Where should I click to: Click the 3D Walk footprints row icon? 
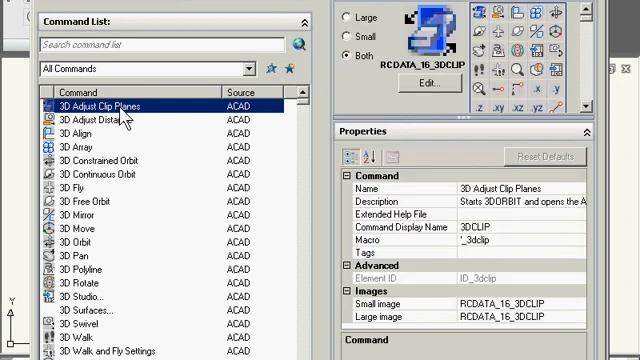49,337
